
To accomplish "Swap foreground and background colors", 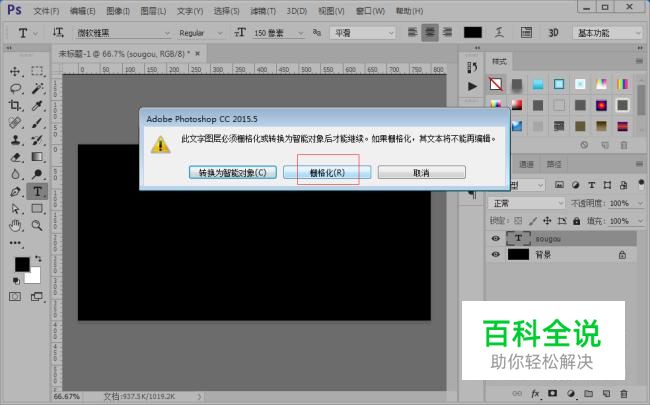I will (38, 259).
